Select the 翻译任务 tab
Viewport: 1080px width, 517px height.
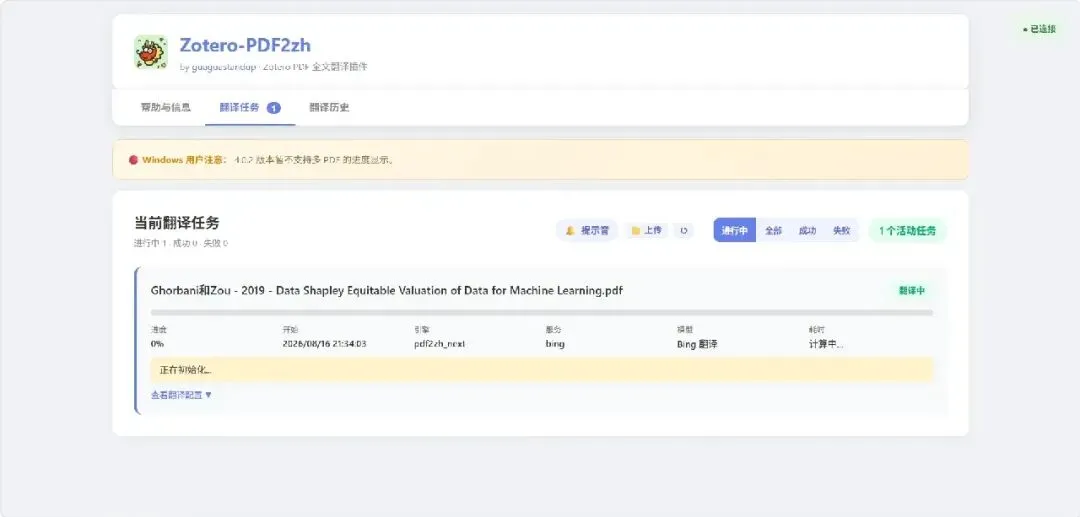coord(250,107)
